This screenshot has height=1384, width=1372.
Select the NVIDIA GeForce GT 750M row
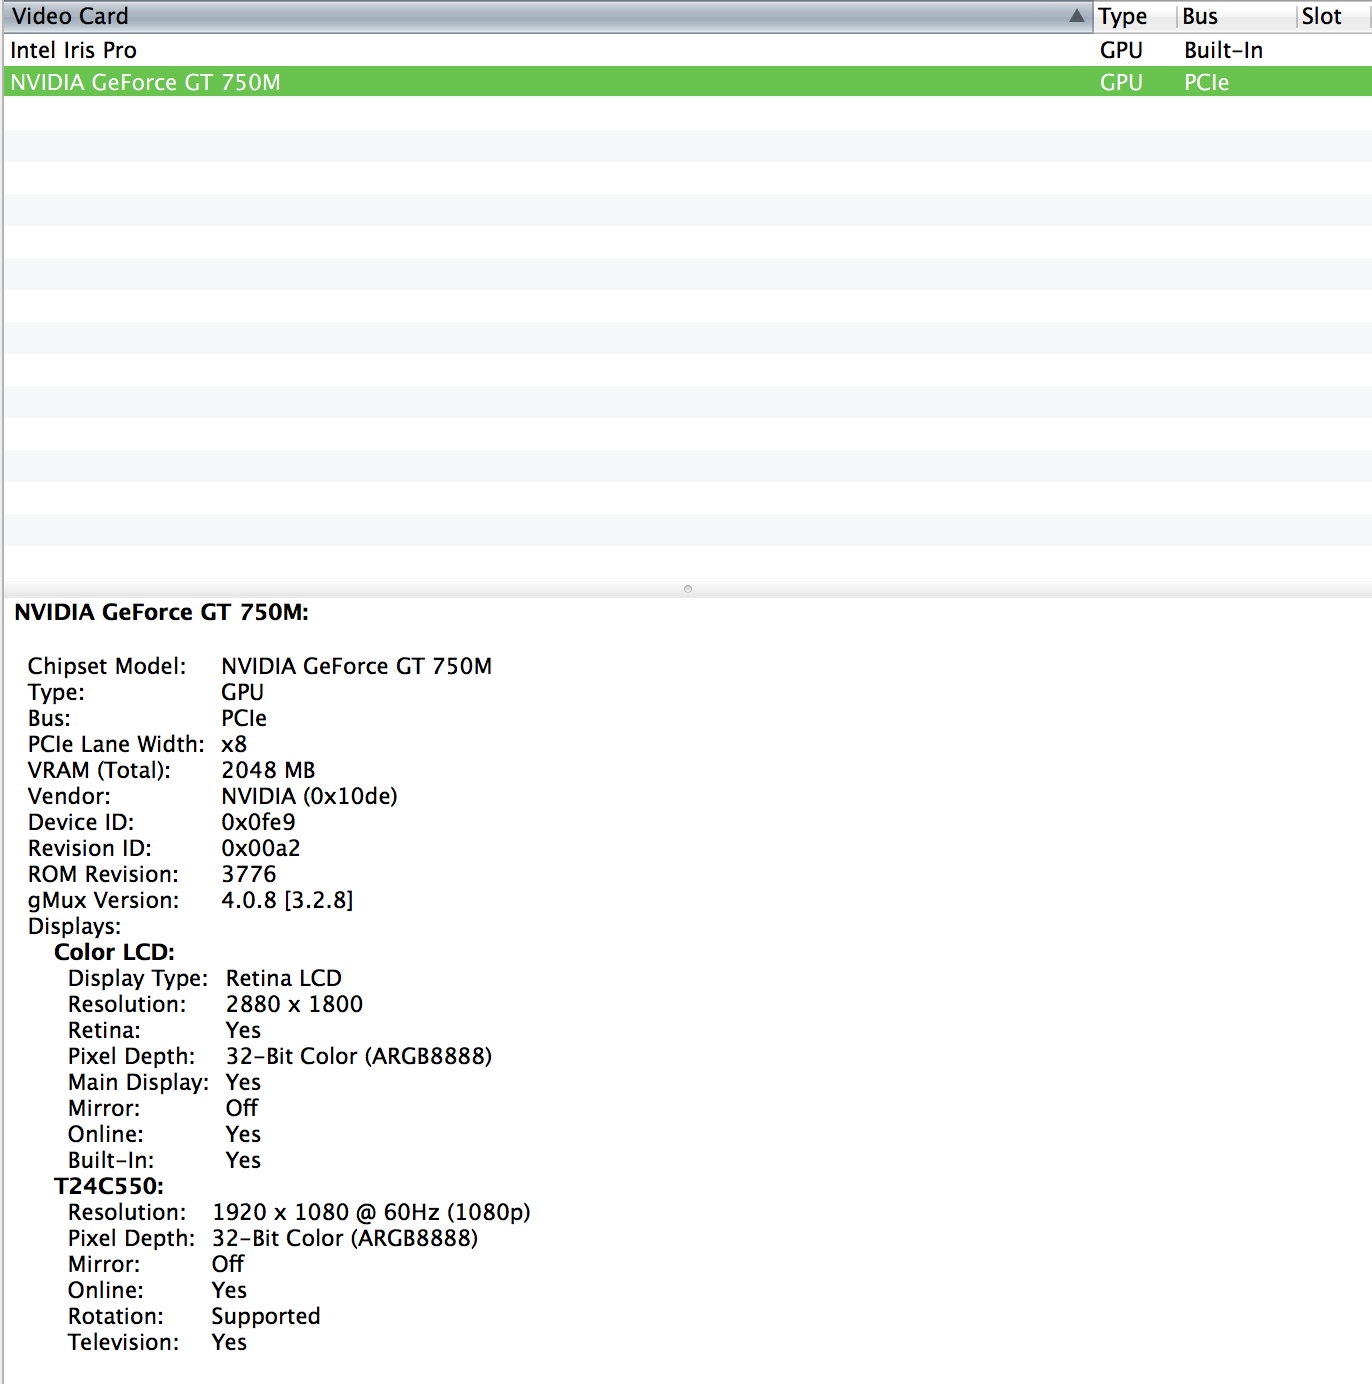point(146,82)
